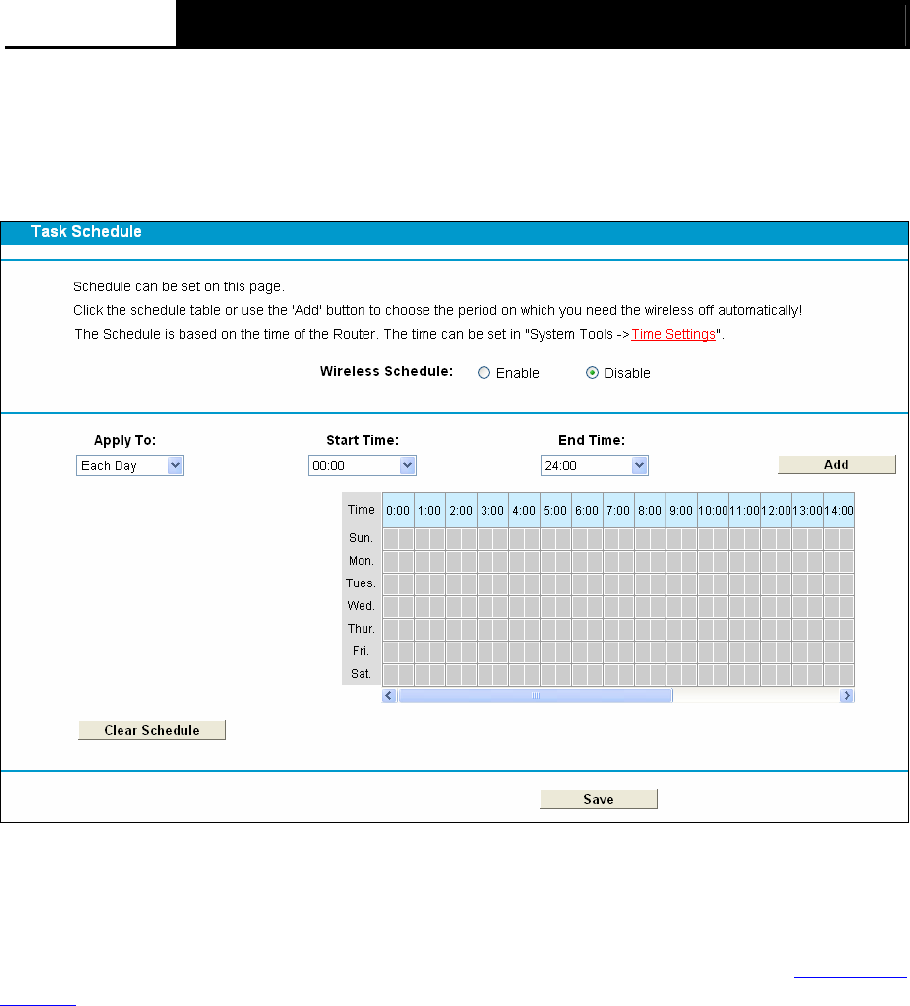This screenshot has height=1006, width=910.
Task: Click the 9:00 column header
Action: 681,511
